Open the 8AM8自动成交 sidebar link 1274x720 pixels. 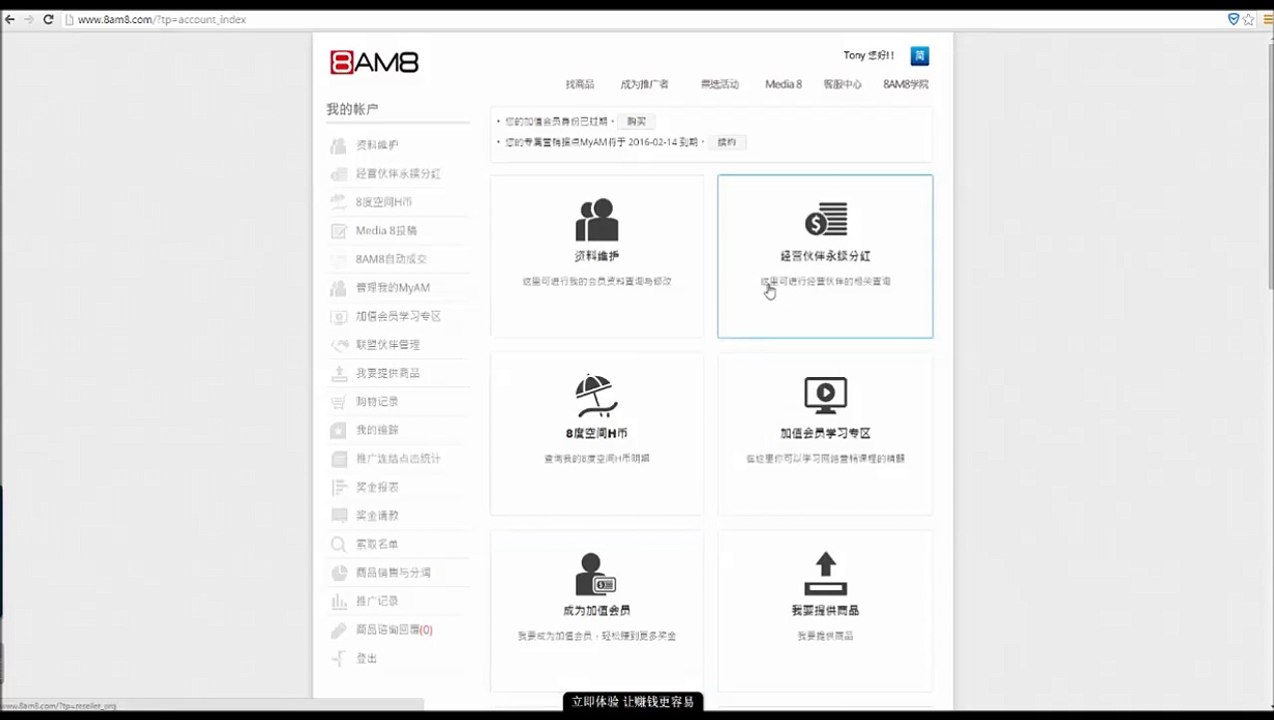392,259
